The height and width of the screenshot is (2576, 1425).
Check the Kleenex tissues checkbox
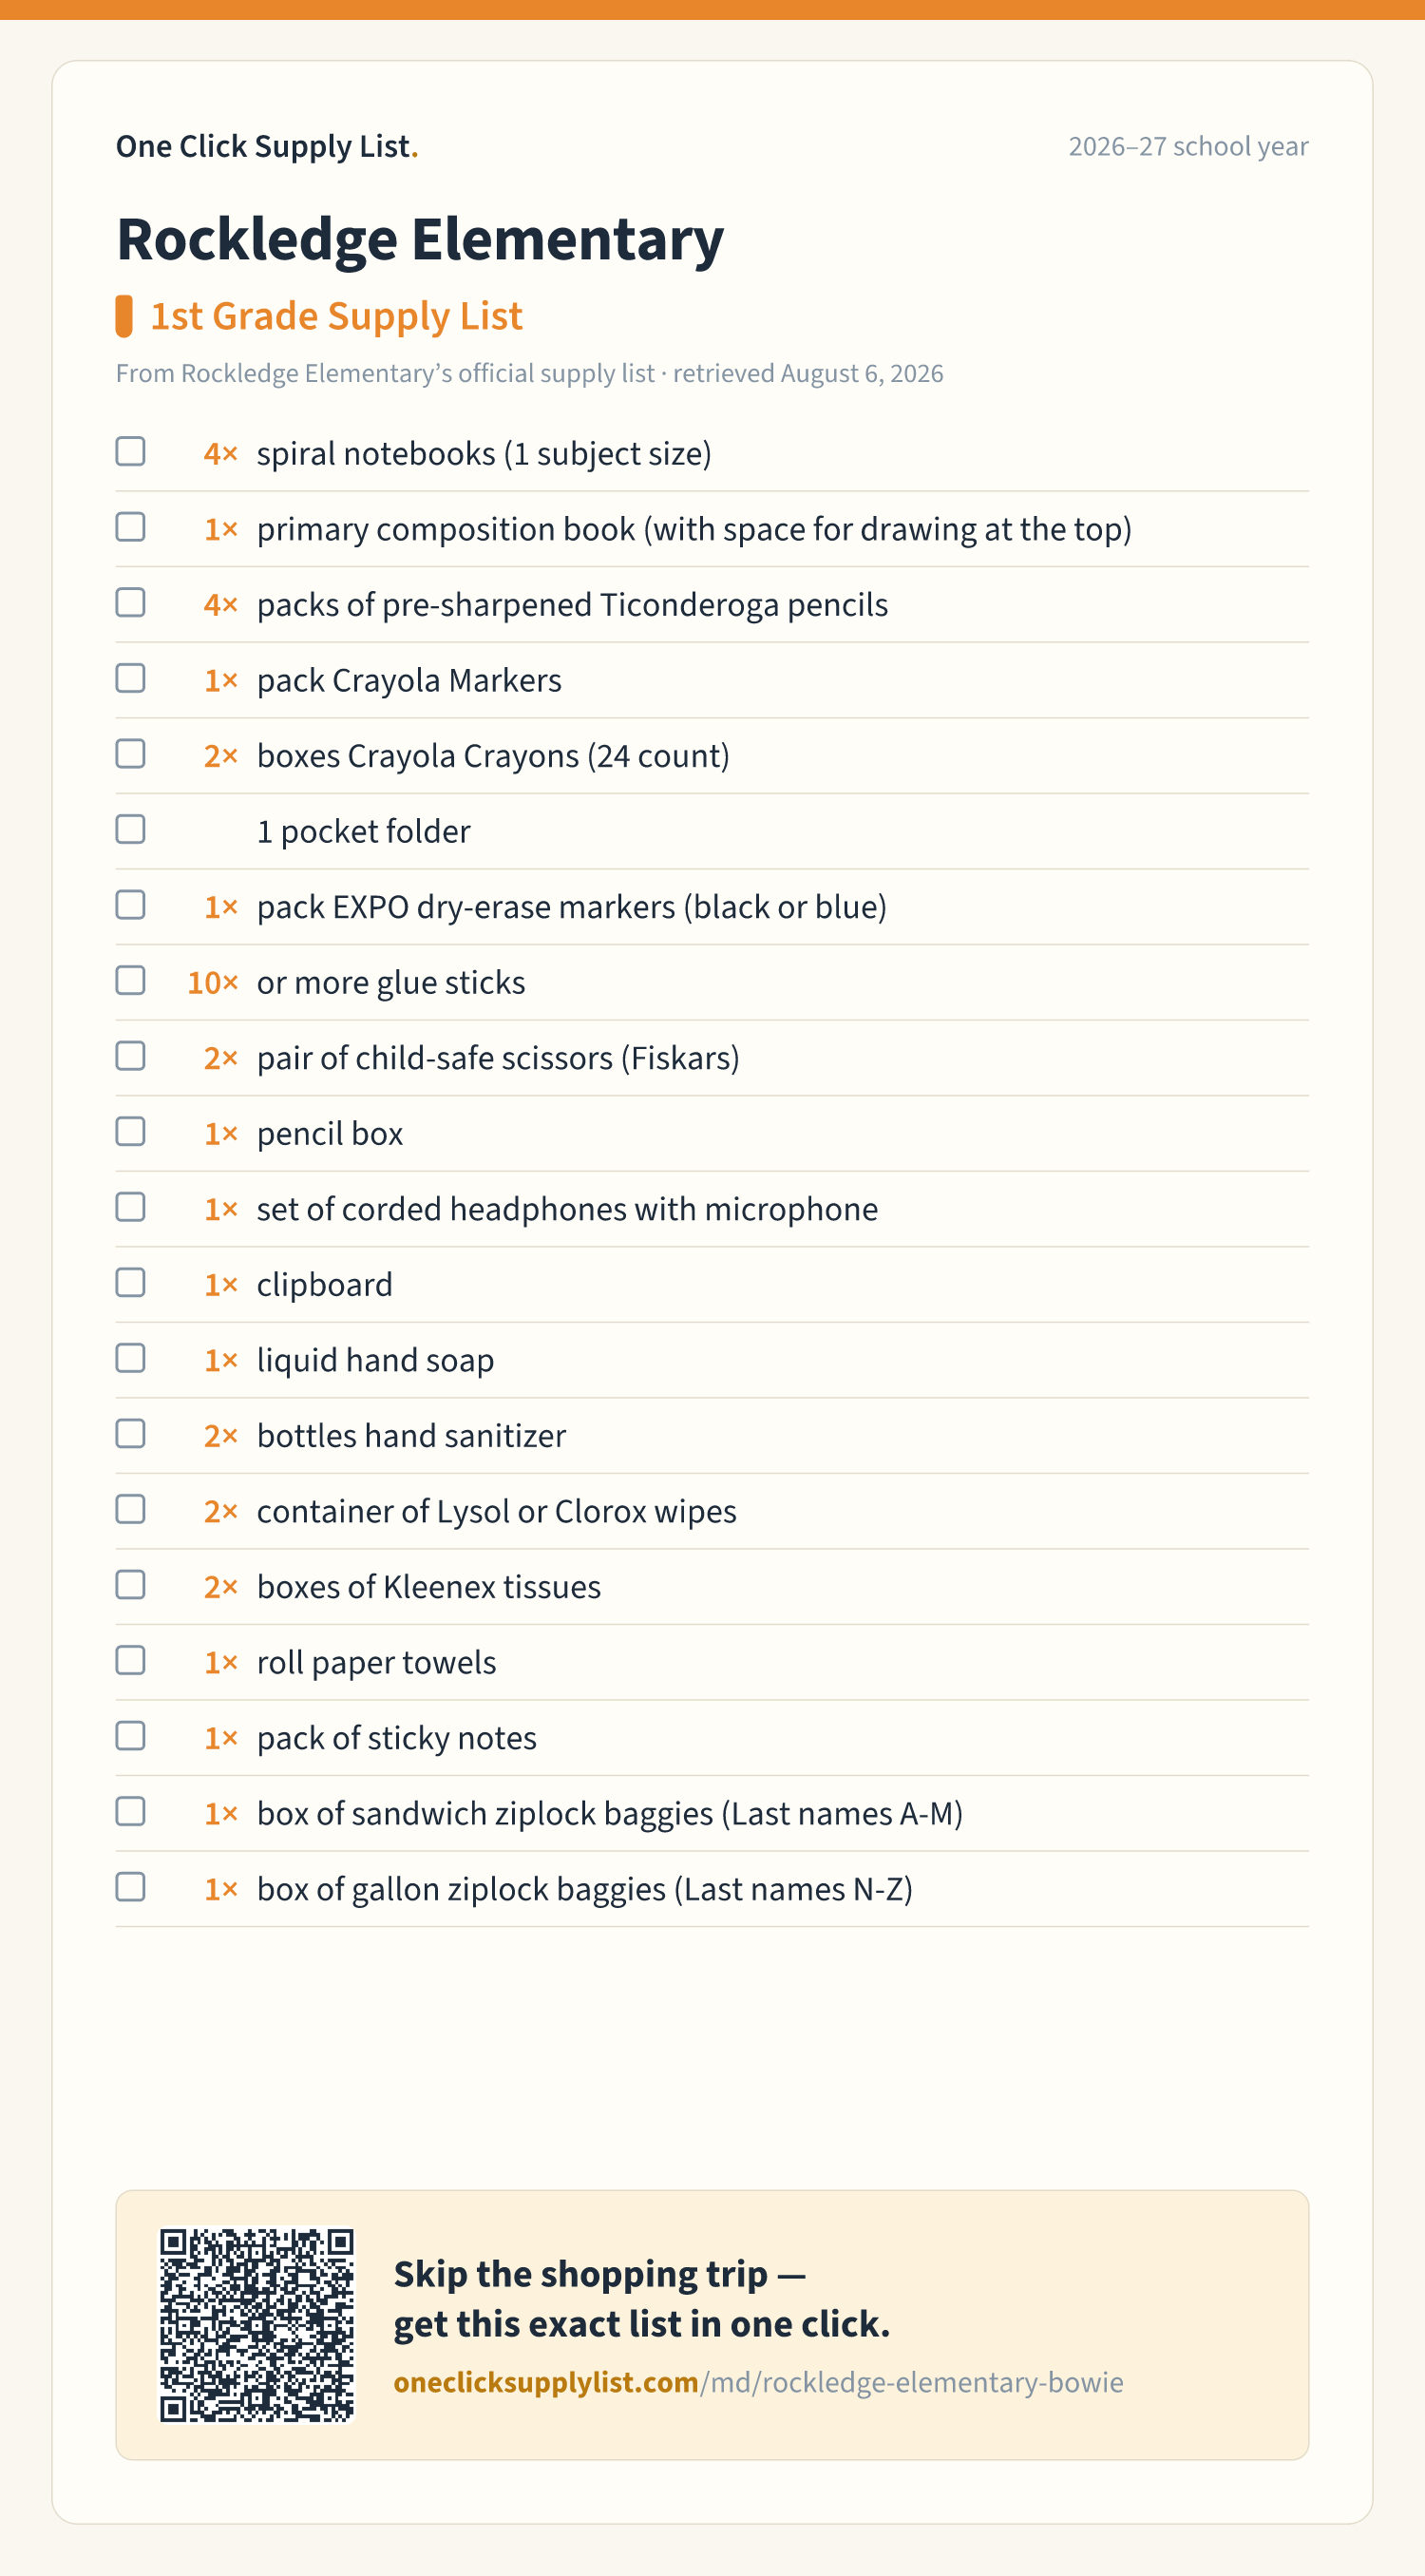coord(130,1585)
